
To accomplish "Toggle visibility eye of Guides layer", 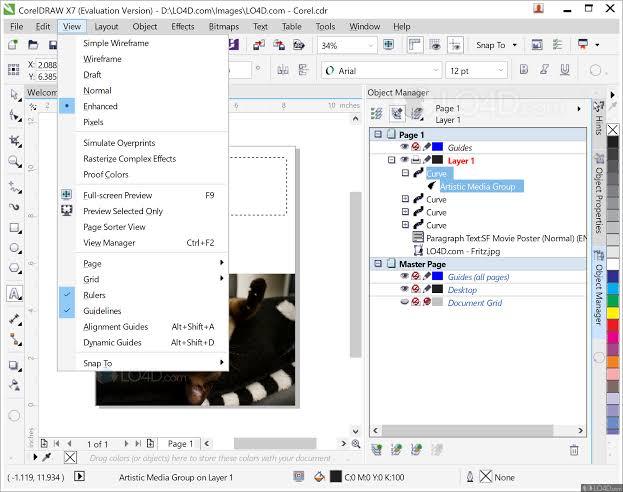I will click(x=404, y=147).
